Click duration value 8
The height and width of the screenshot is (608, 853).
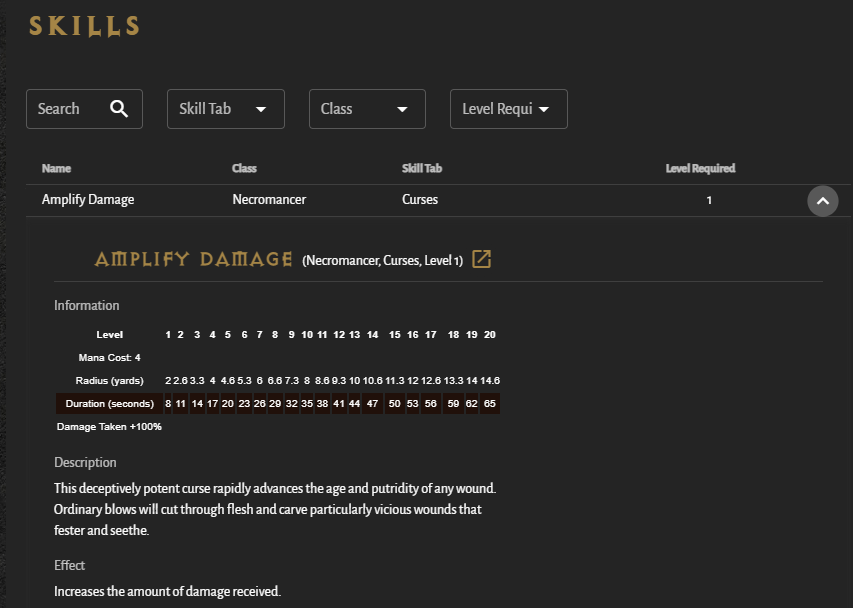pos(168,404)
